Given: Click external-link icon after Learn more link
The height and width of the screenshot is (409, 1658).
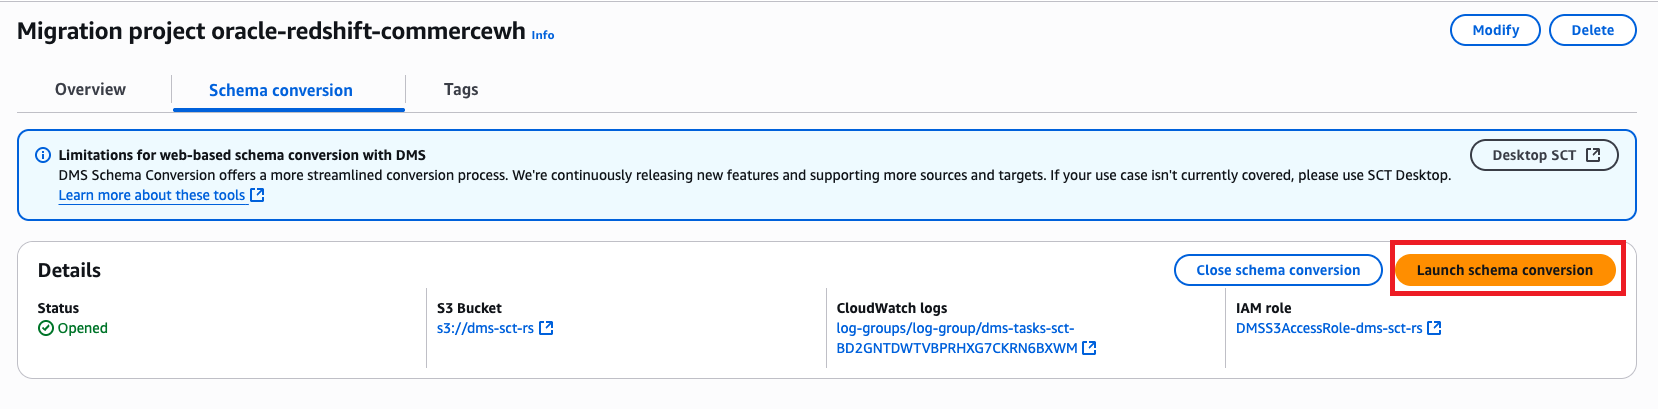Looking at the screenshot, I should [x=257, y=195].
